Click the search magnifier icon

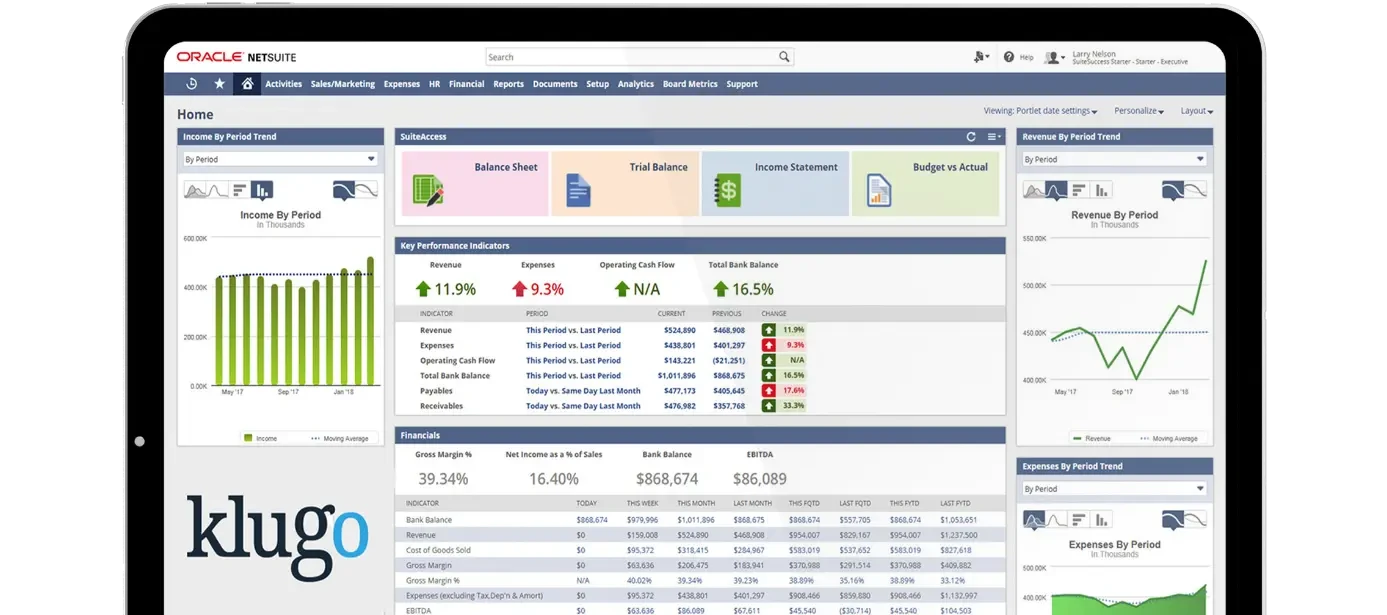(x=785, y=57)
